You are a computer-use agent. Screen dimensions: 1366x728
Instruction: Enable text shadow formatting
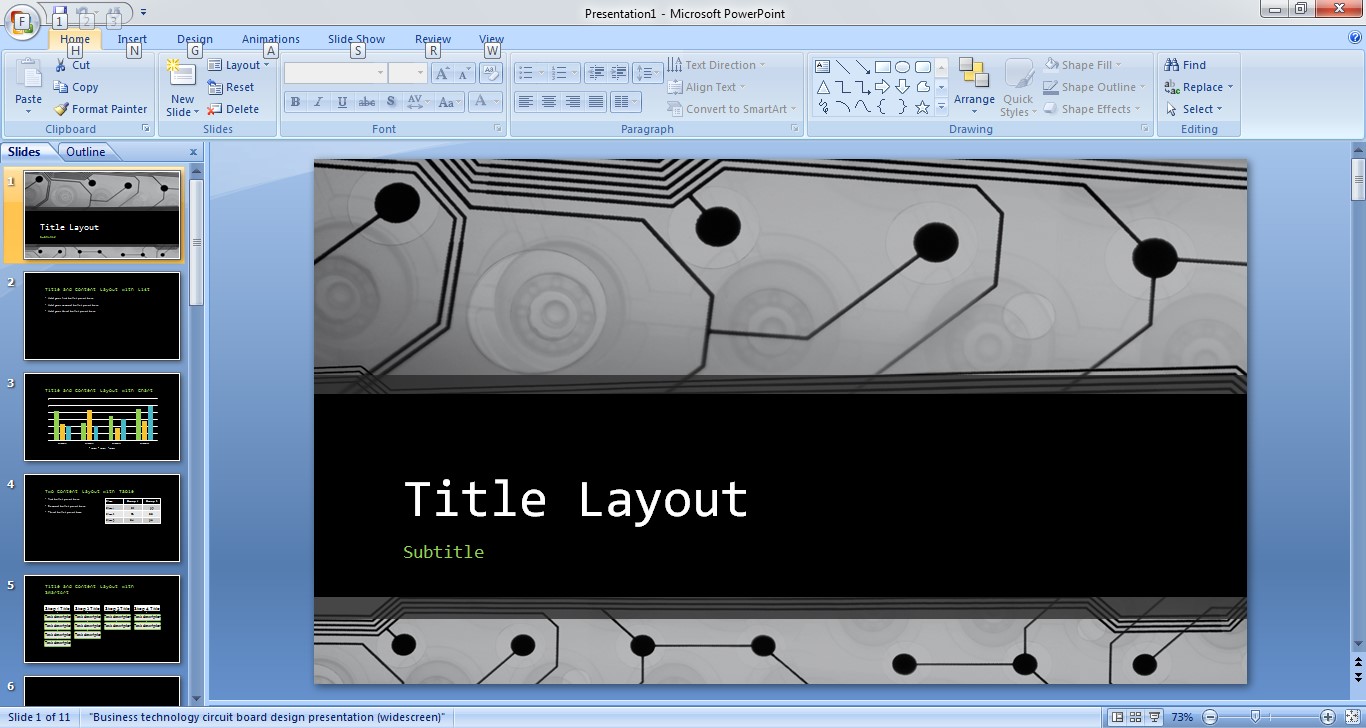pyautogui.click(x=390, y=101)
